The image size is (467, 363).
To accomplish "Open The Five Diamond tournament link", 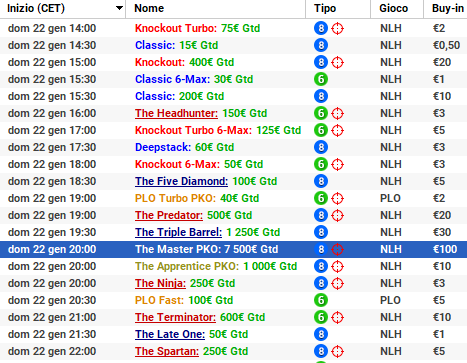I will tap(181, 181).
